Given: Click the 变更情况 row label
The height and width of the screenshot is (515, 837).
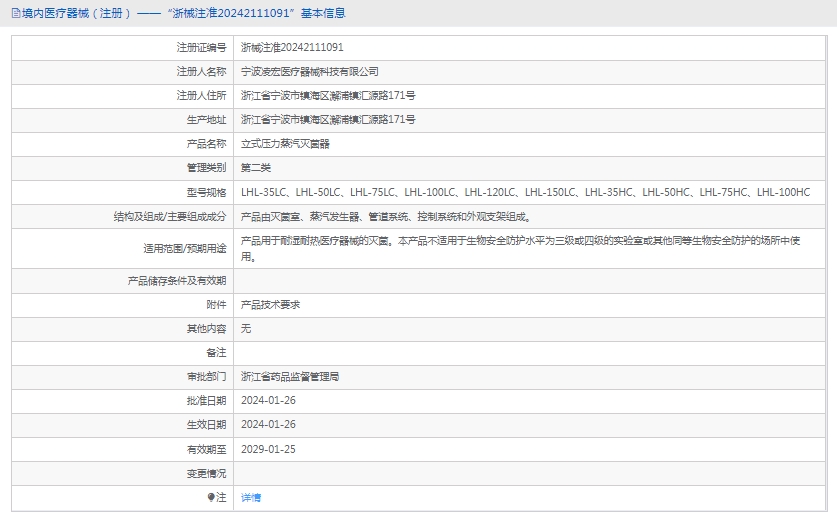Looking at the screenshot, I should [206, 473].
